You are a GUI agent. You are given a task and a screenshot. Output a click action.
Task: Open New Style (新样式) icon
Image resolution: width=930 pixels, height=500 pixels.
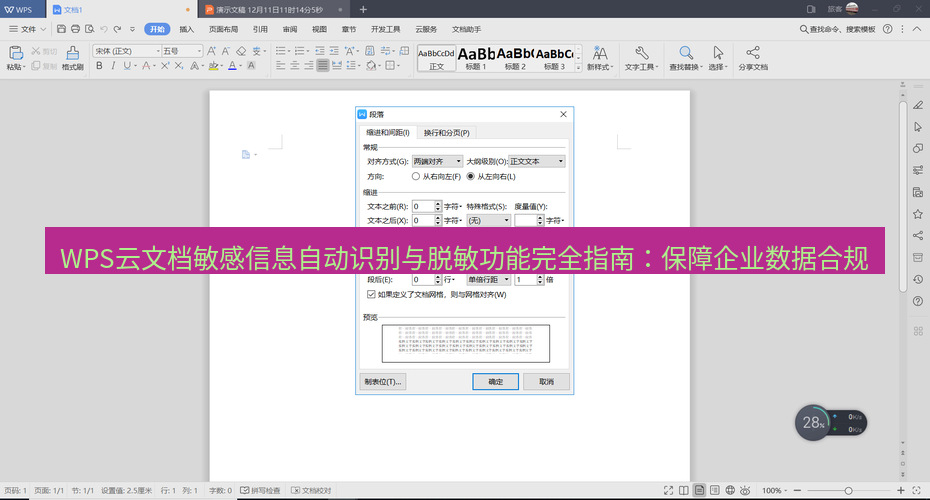click(600, 58)
